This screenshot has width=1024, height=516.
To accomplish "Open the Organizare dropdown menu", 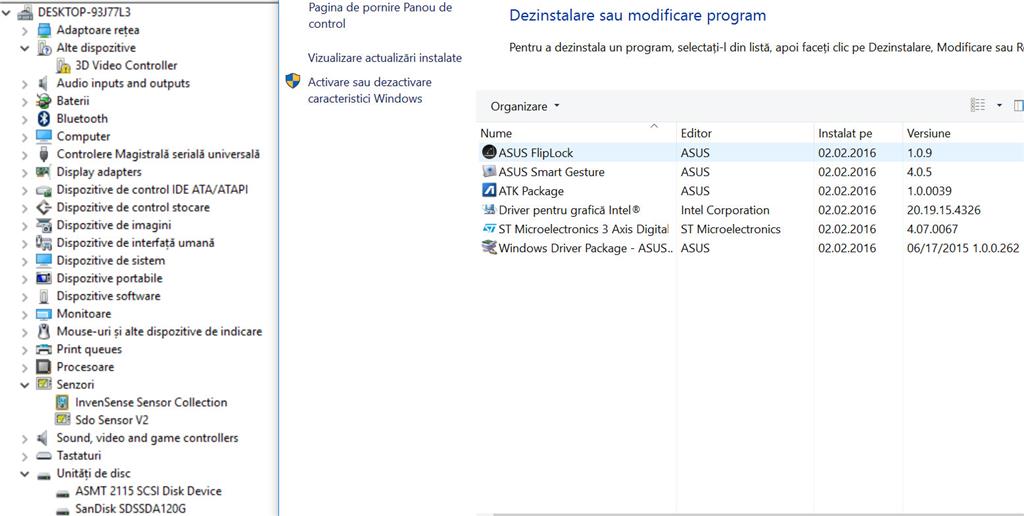I will 525,106.
